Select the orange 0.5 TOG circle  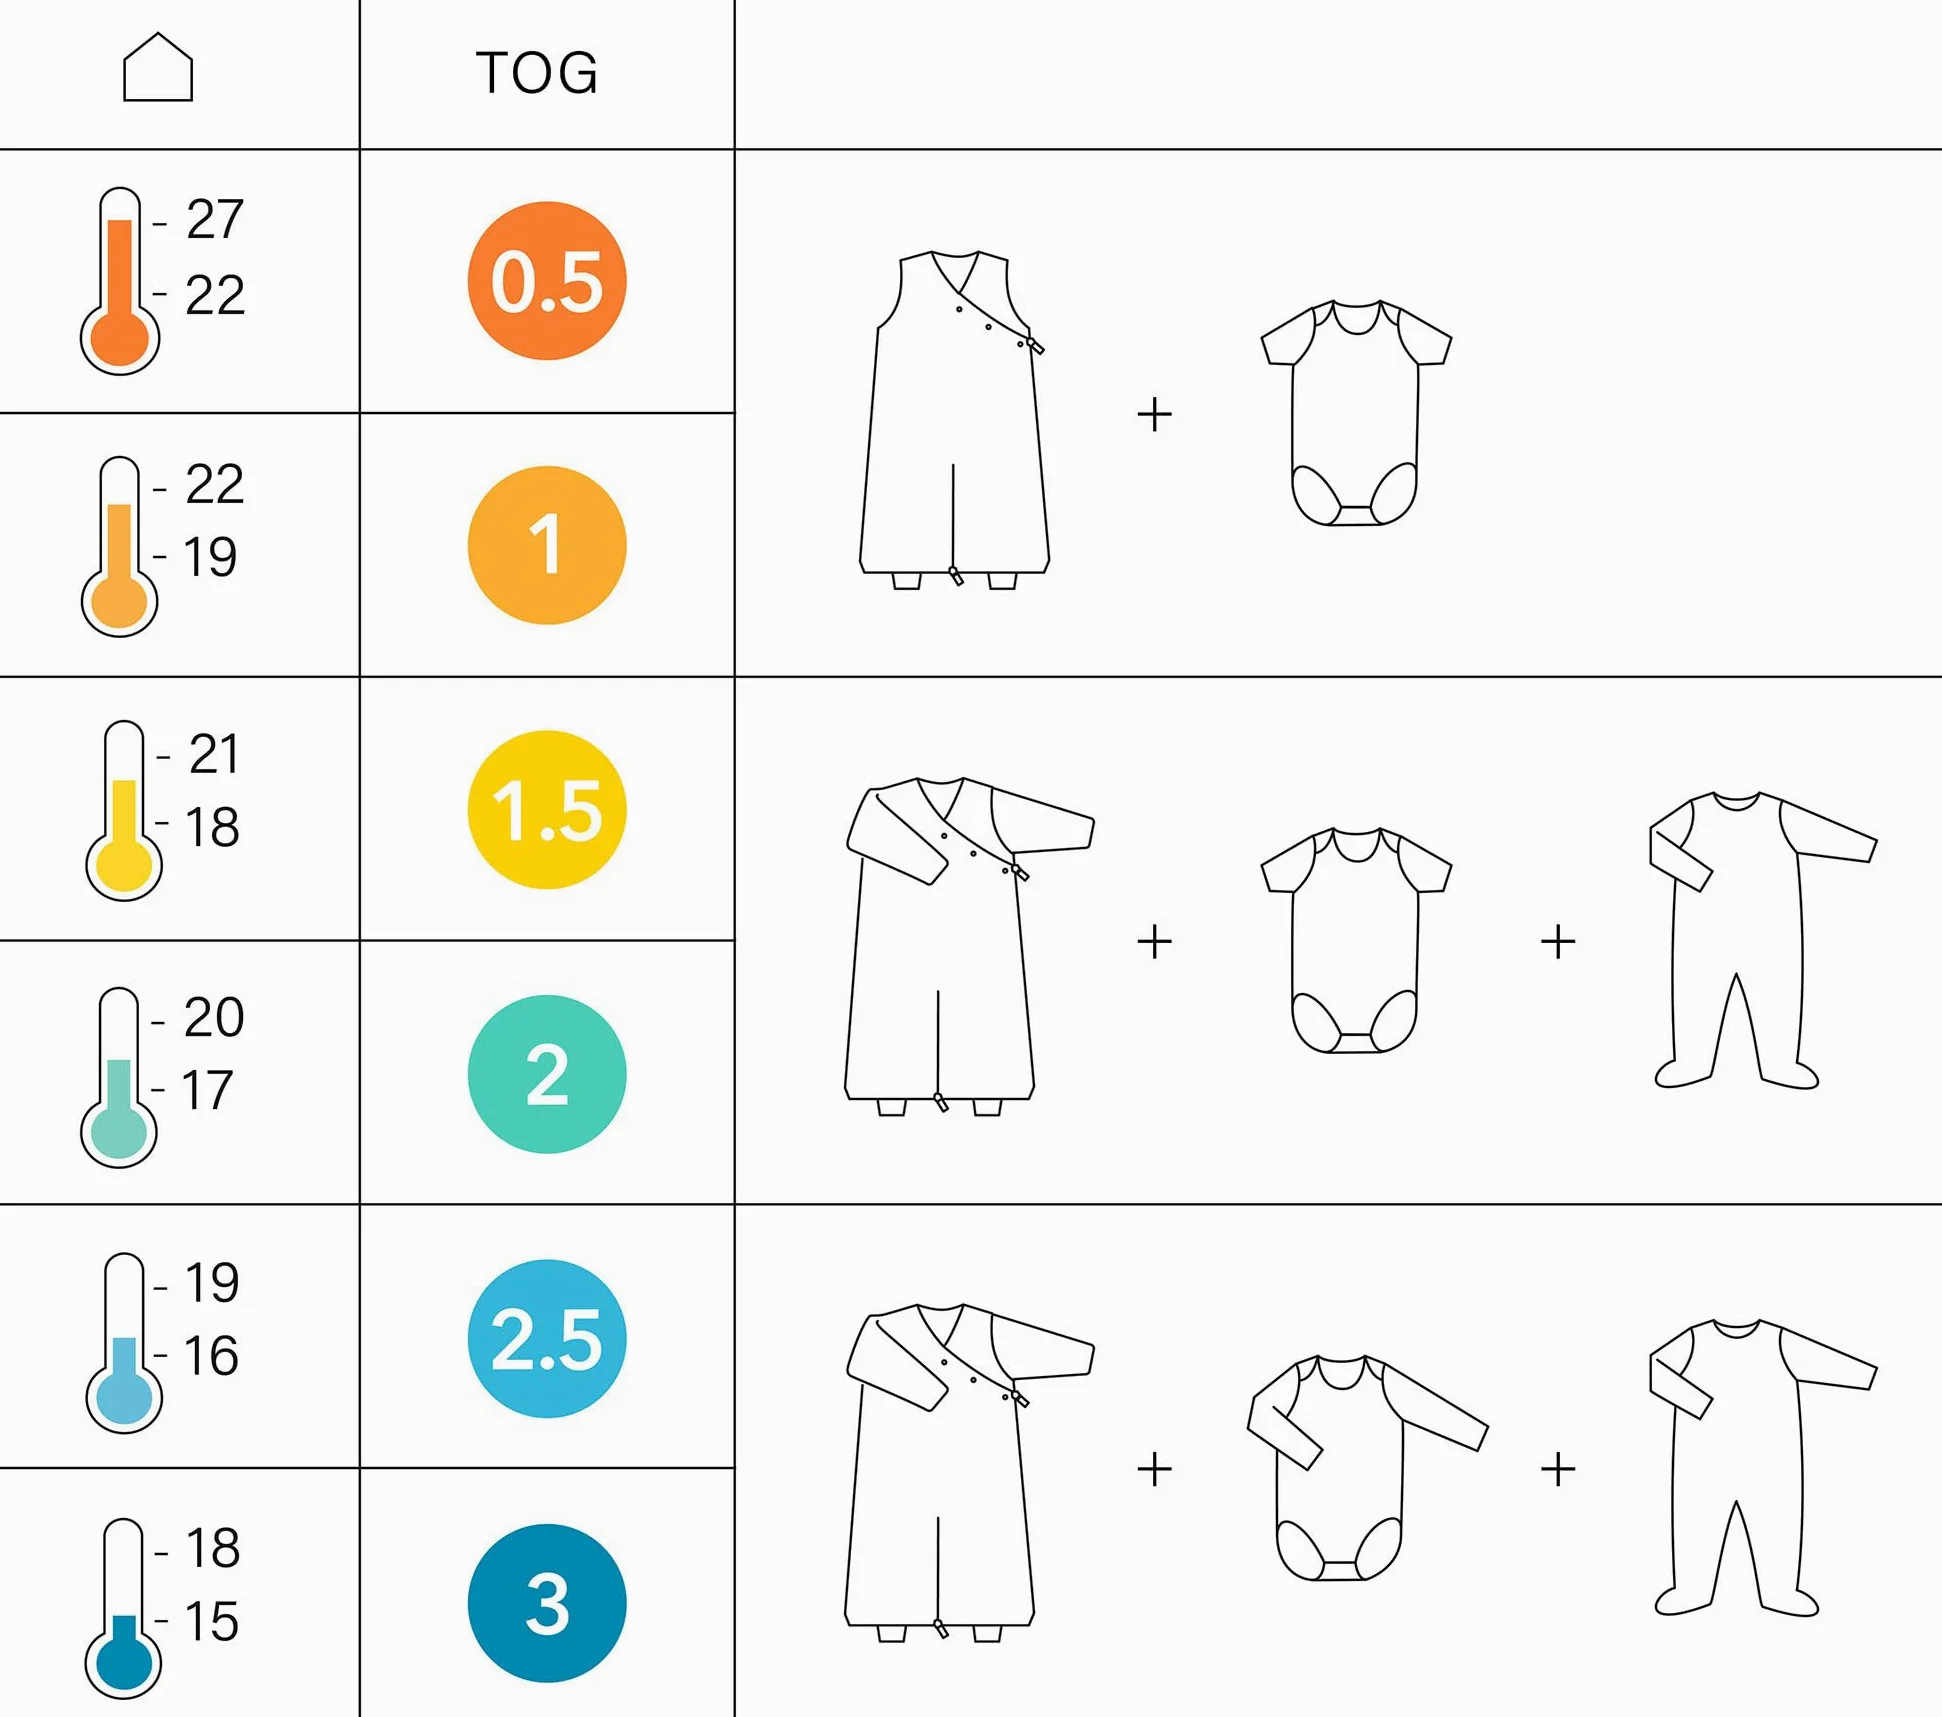pos(547,281)
